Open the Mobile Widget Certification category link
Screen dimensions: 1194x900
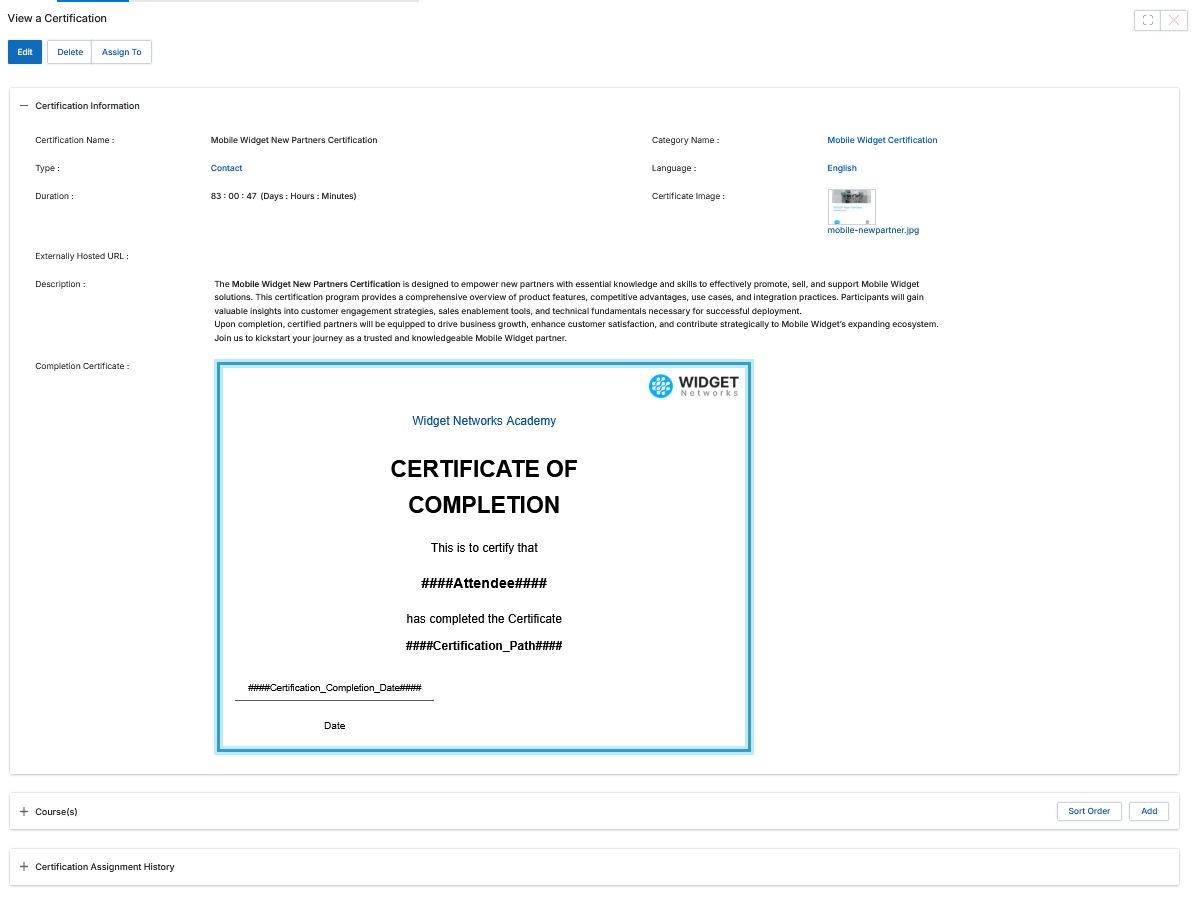882,140
